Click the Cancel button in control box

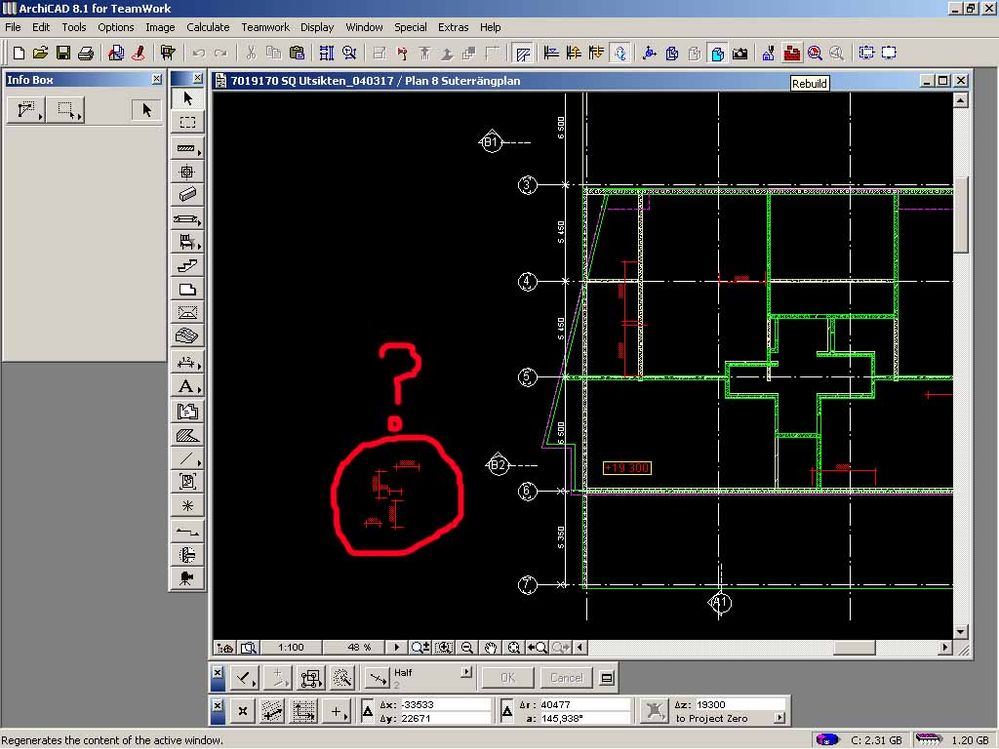(566, 678)
